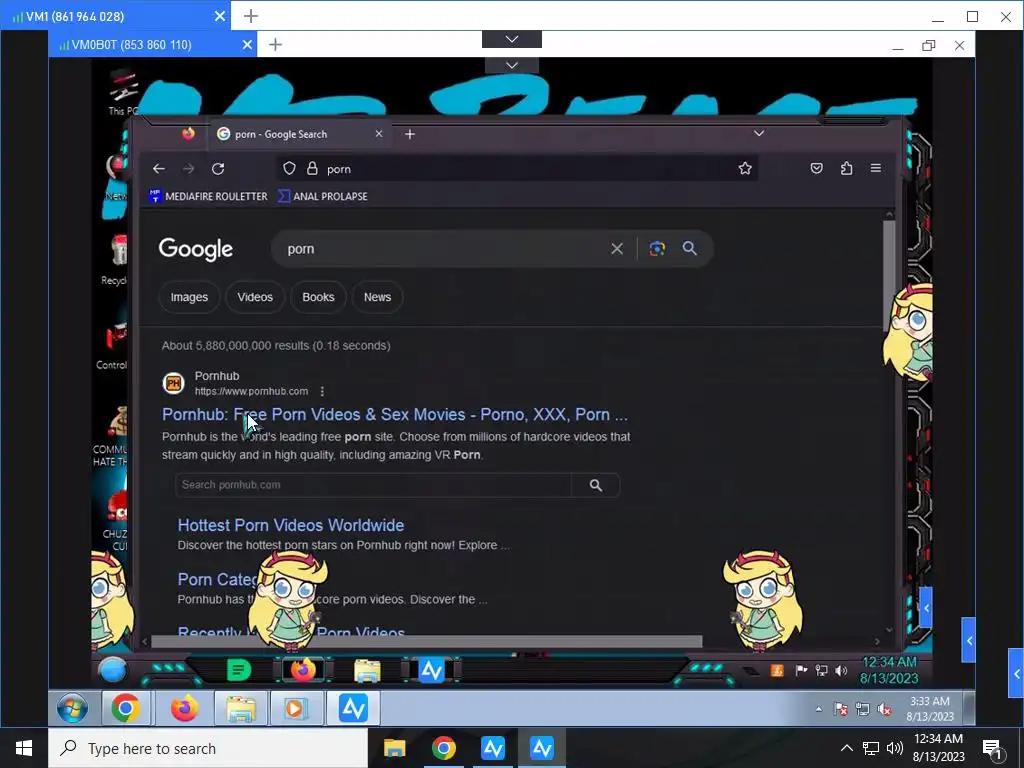Filter Google results by News
This screenshot has height=768, width=1024.
click(377, 297)
